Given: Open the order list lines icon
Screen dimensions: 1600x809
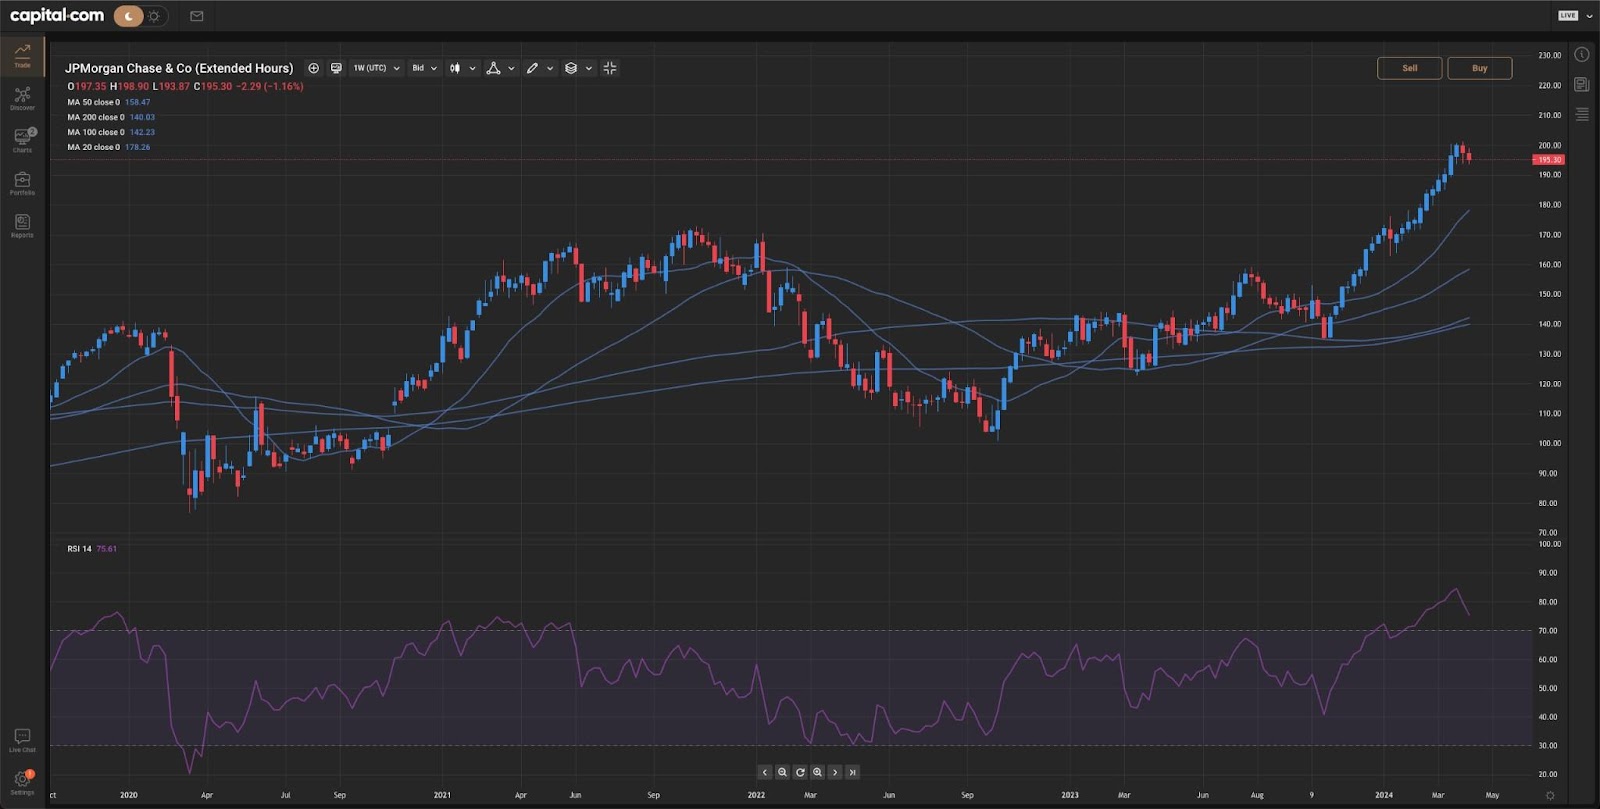Looking at the screenshot, I should 1581,114.
